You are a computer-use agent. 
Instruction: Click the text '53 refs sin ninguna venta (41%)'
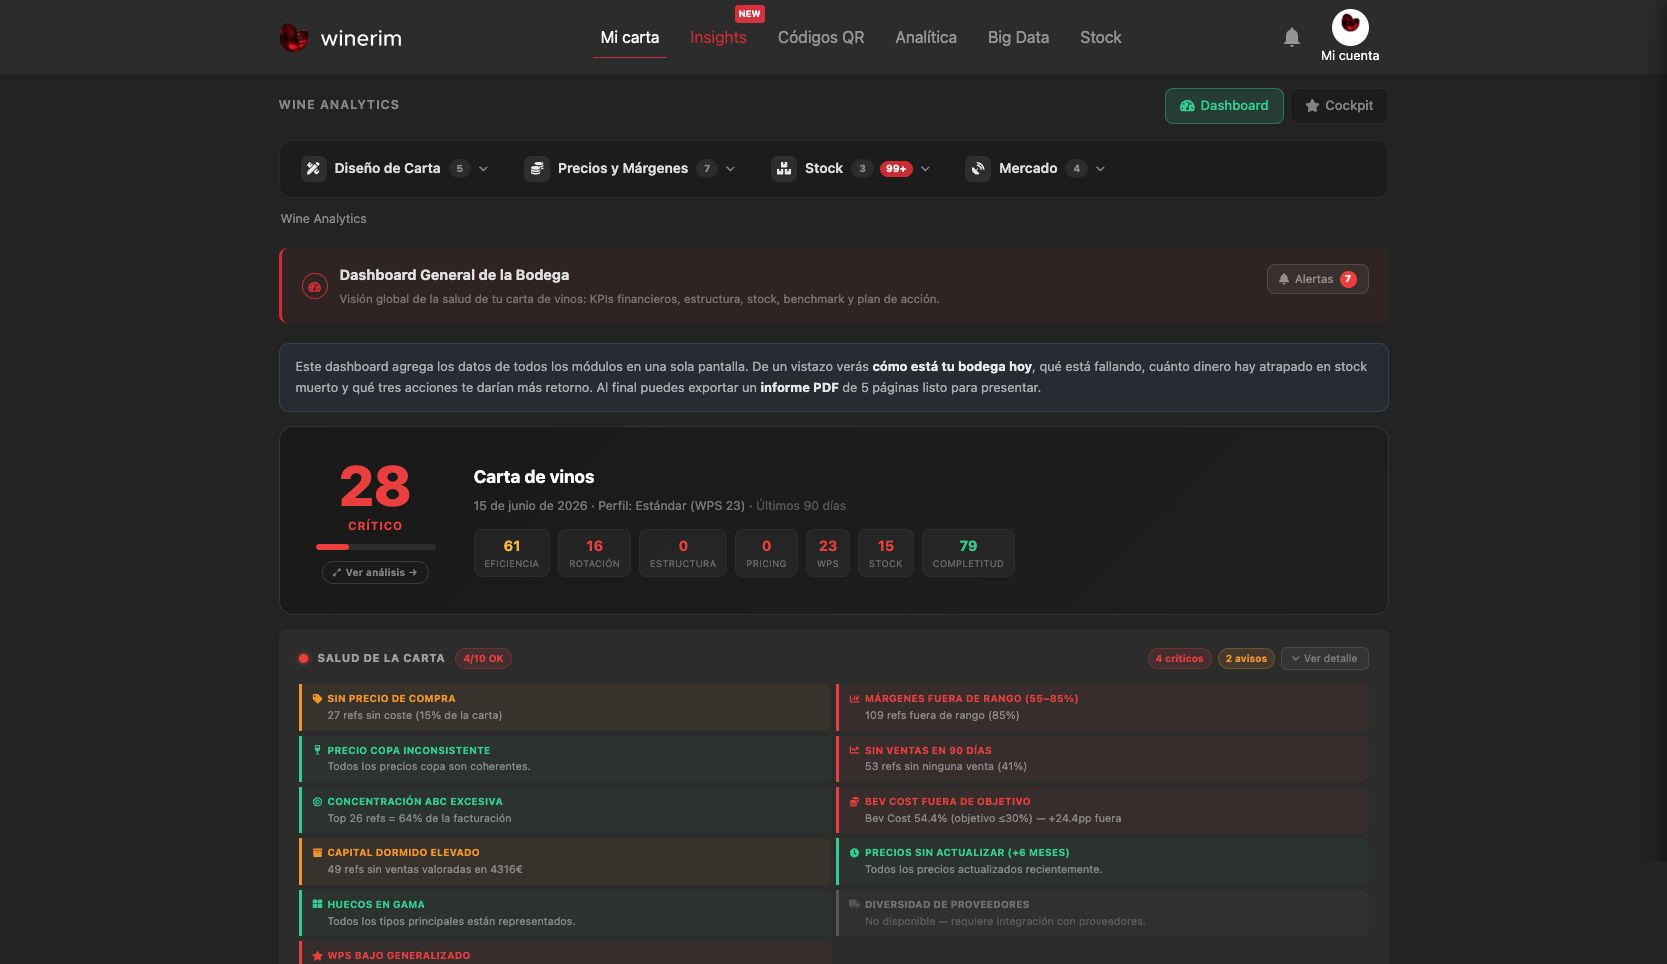946,766
